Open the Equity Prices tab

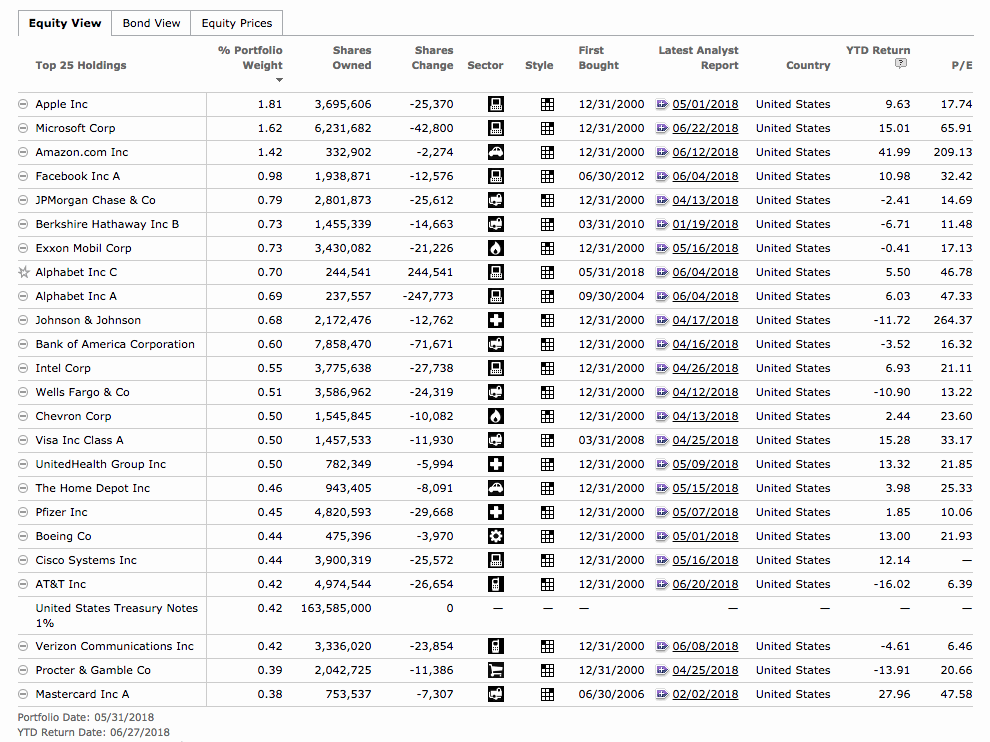[237, 23]
